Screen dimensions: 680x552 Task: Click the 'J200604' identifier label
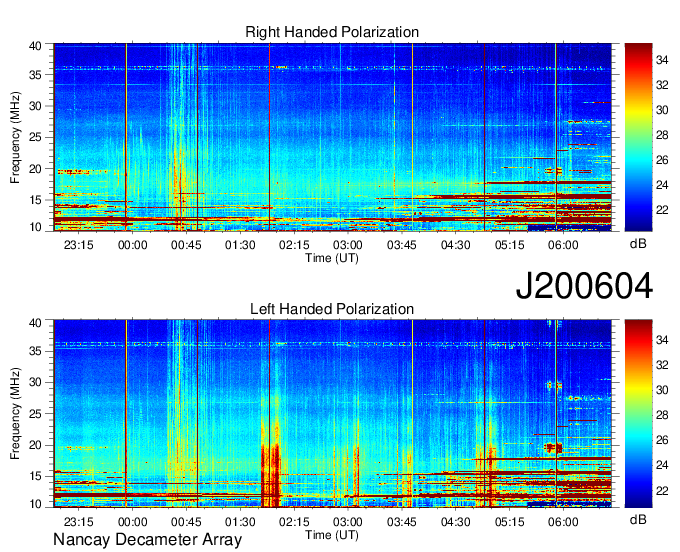coord(584,286)
